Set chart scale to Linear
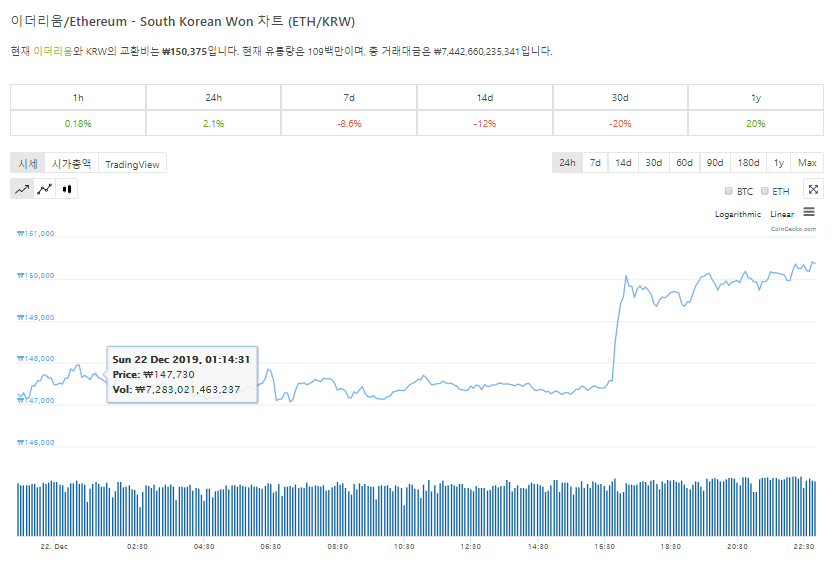 tap(782, 215)
